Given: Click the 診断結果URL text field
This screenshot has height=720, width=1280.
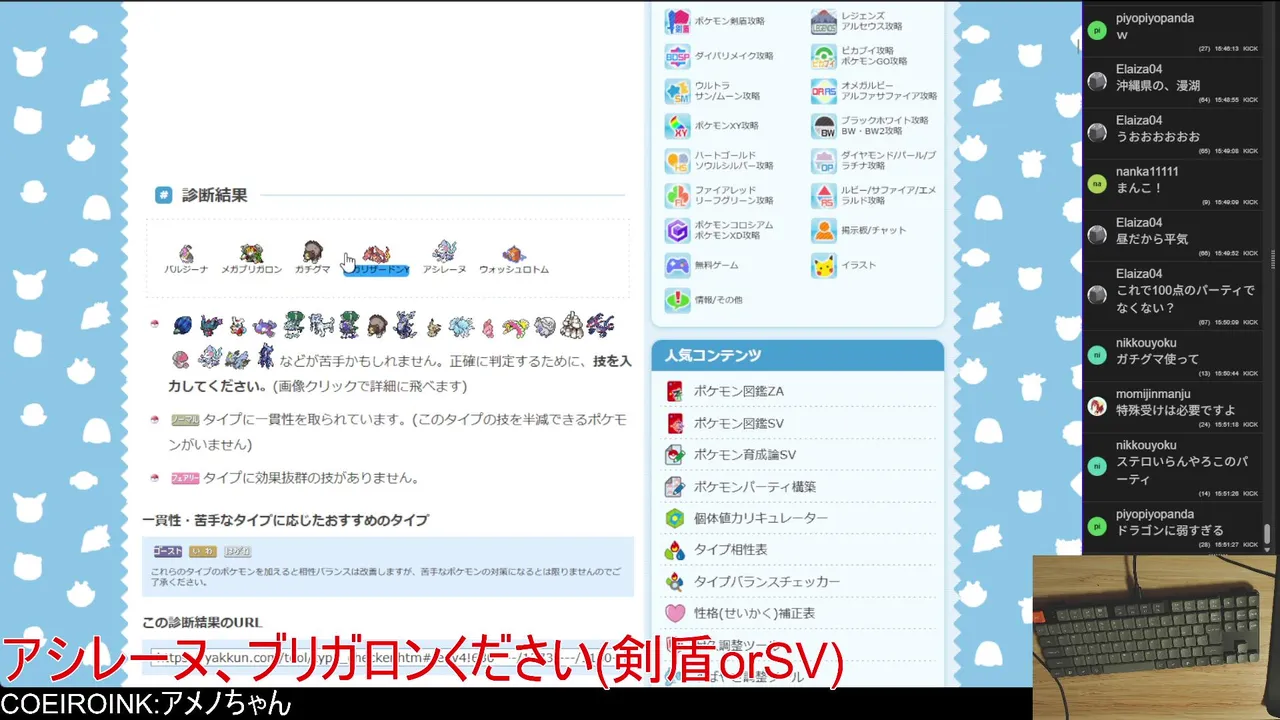Looking at the screenshot, I should point(387,657).
